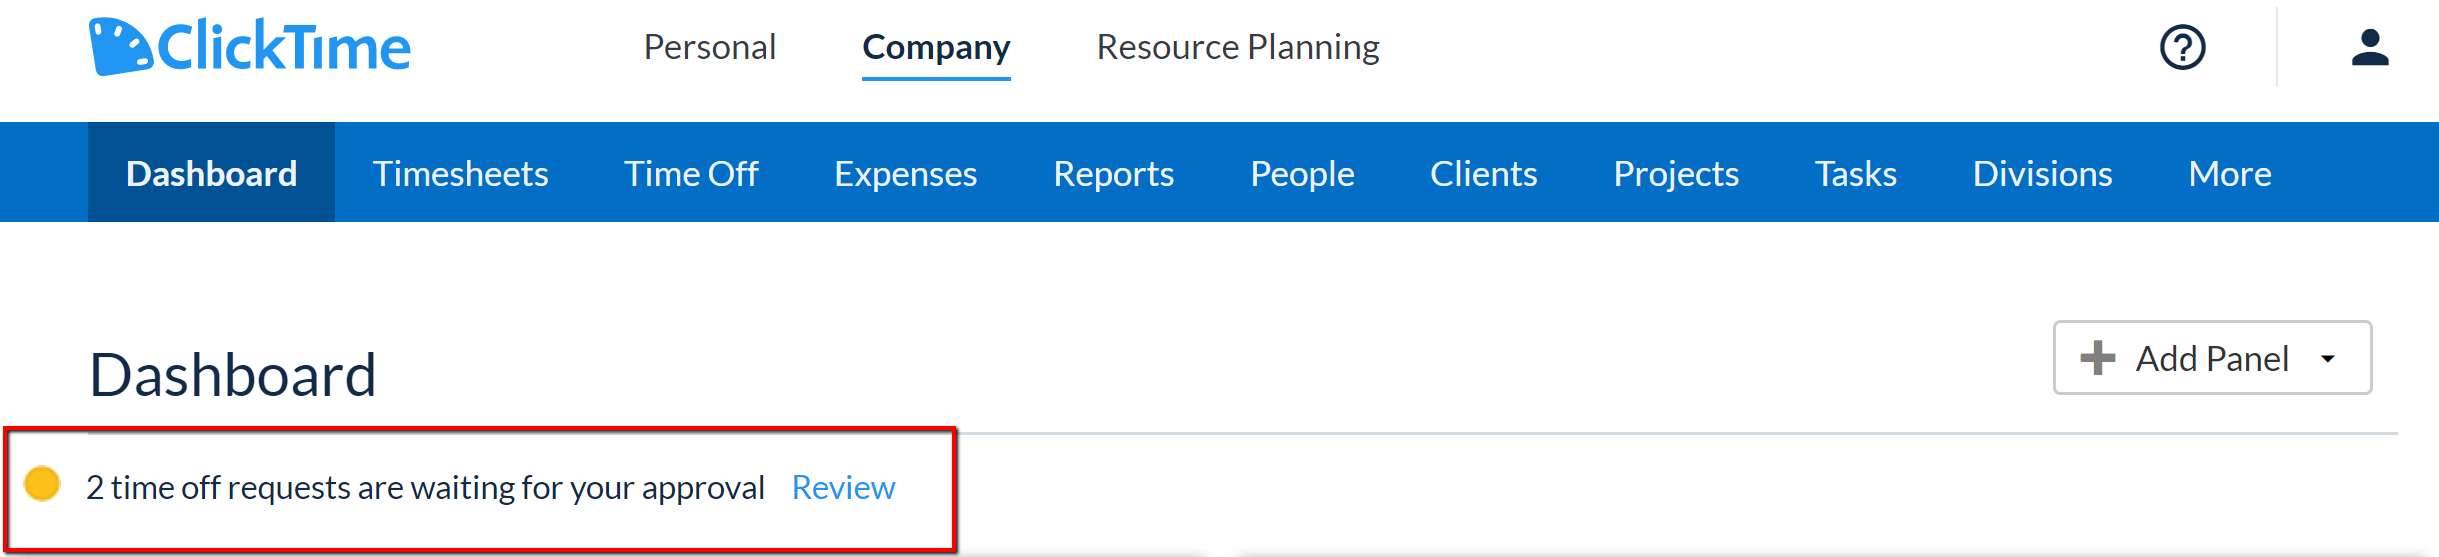Image resolution: width=2439 pixels, height=557 pixels.
Task: Go to Resource Planning
Action: (1237, 47)
